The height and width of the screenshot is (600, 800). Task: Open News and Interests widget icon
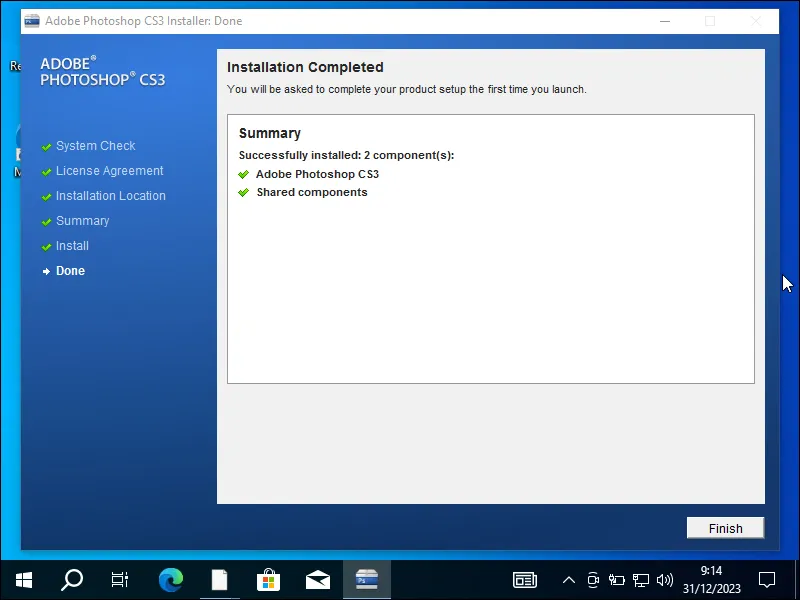[x=524, y=579]
